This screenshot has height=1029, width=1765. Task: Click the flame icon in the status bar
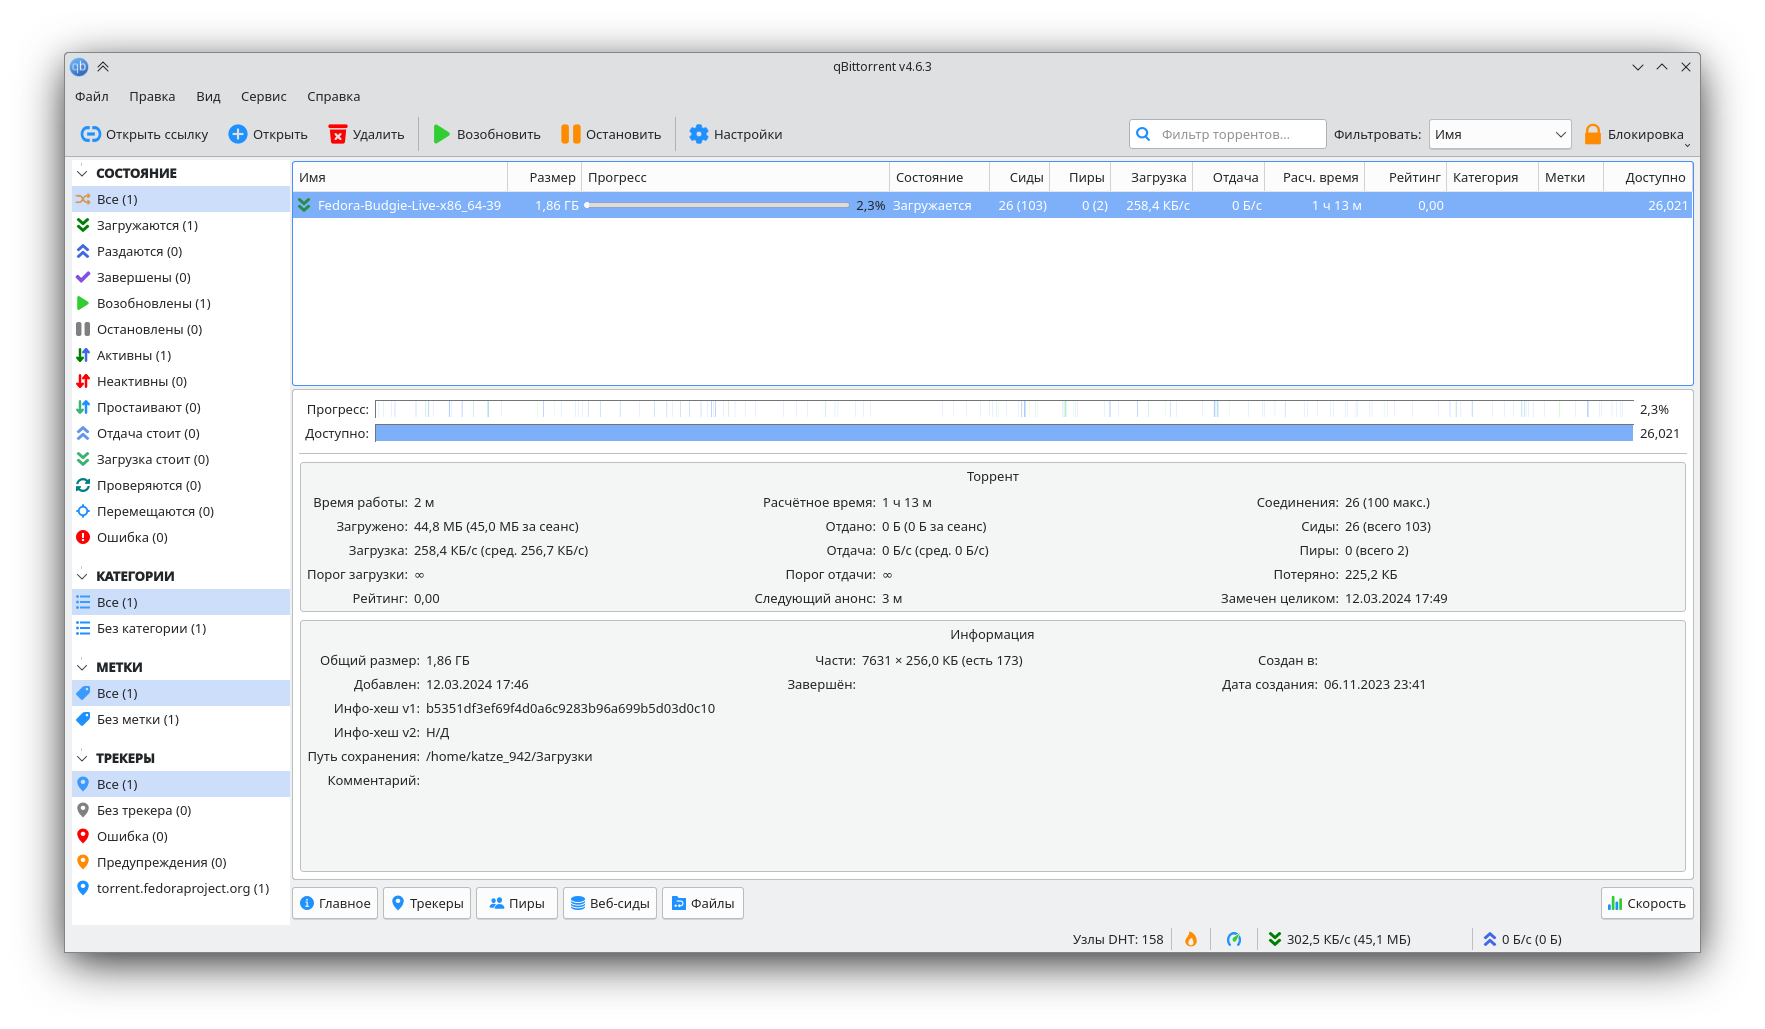point(1190,939)
